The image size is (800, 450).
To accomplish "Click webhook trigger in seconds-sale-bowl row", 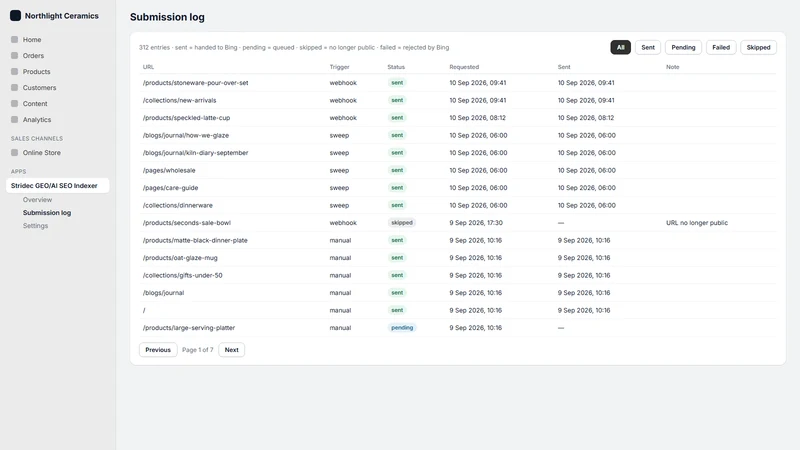I will coord(343,223).
